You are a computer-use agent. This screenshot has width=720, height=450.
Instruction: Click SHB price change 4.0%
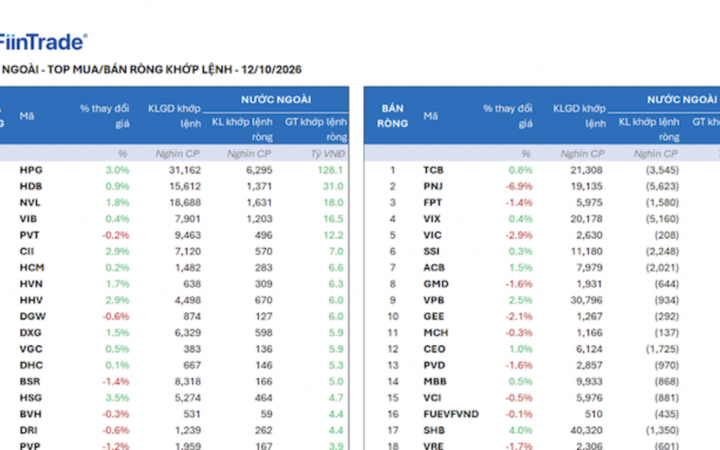521,430
